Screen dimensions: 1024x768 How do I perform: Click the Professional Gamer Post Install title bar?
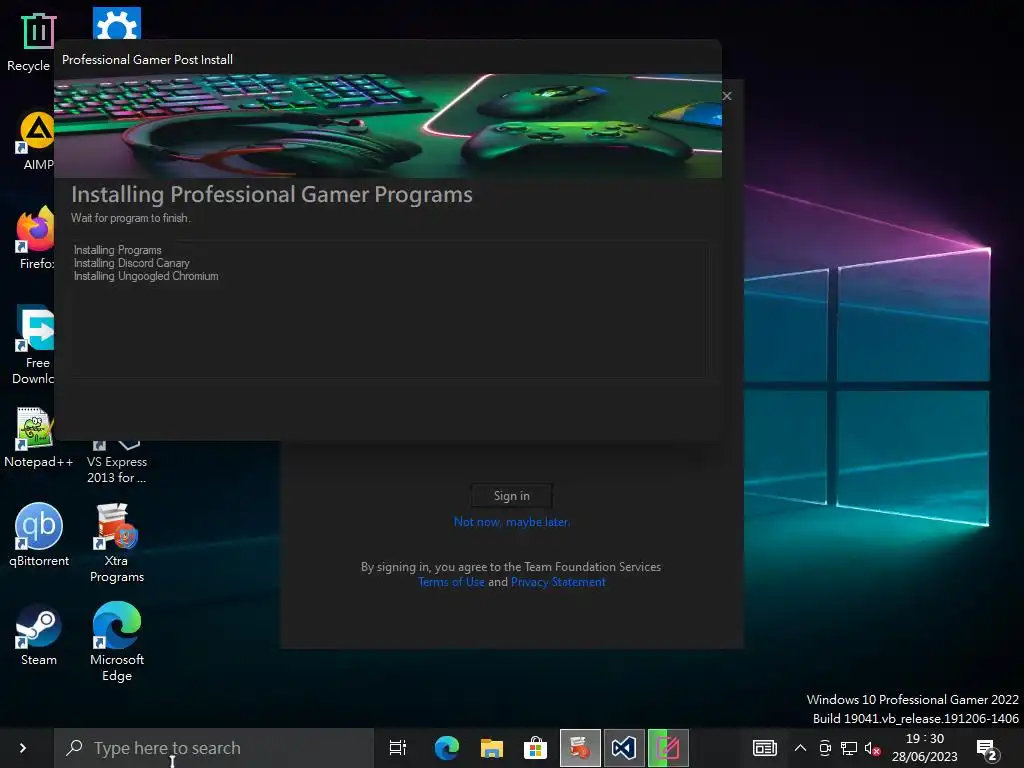(x=388, y=59)
